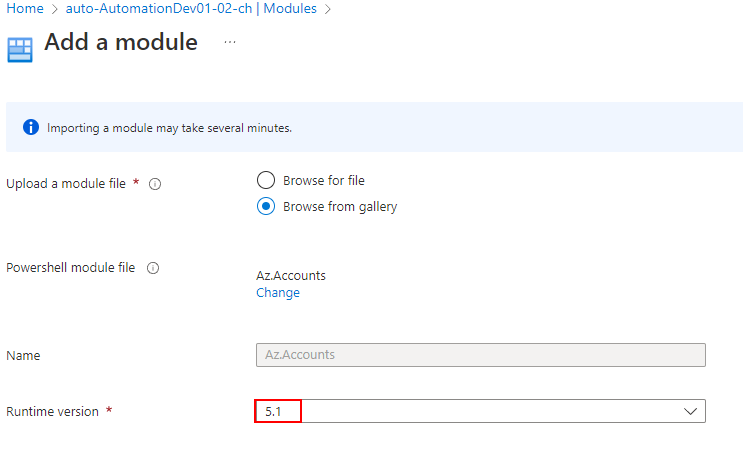Open the ellipsis more options menu

230,42
